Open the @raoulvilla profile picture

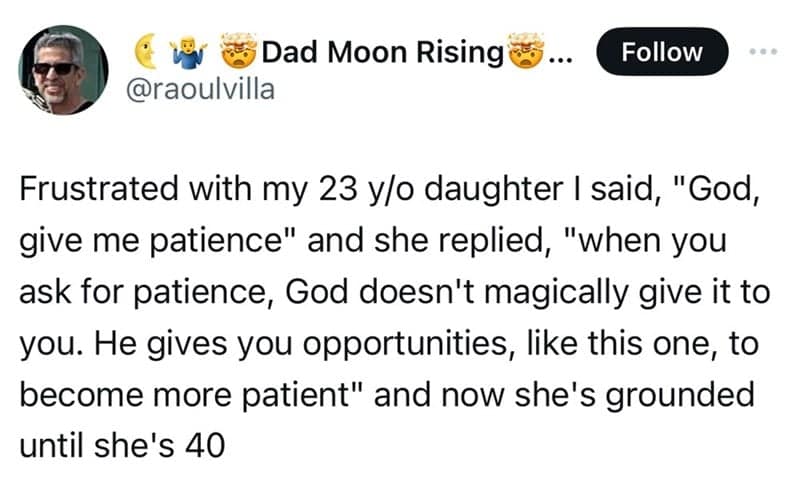(x=64, y=70)
